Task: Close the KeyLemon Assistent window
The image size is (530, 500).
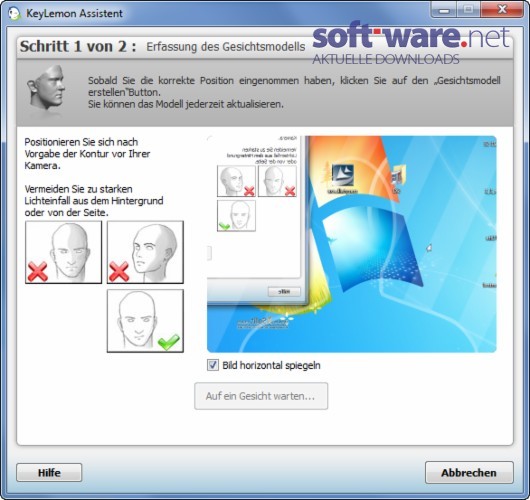Action: pyautogui.click(x=502, y=9)
